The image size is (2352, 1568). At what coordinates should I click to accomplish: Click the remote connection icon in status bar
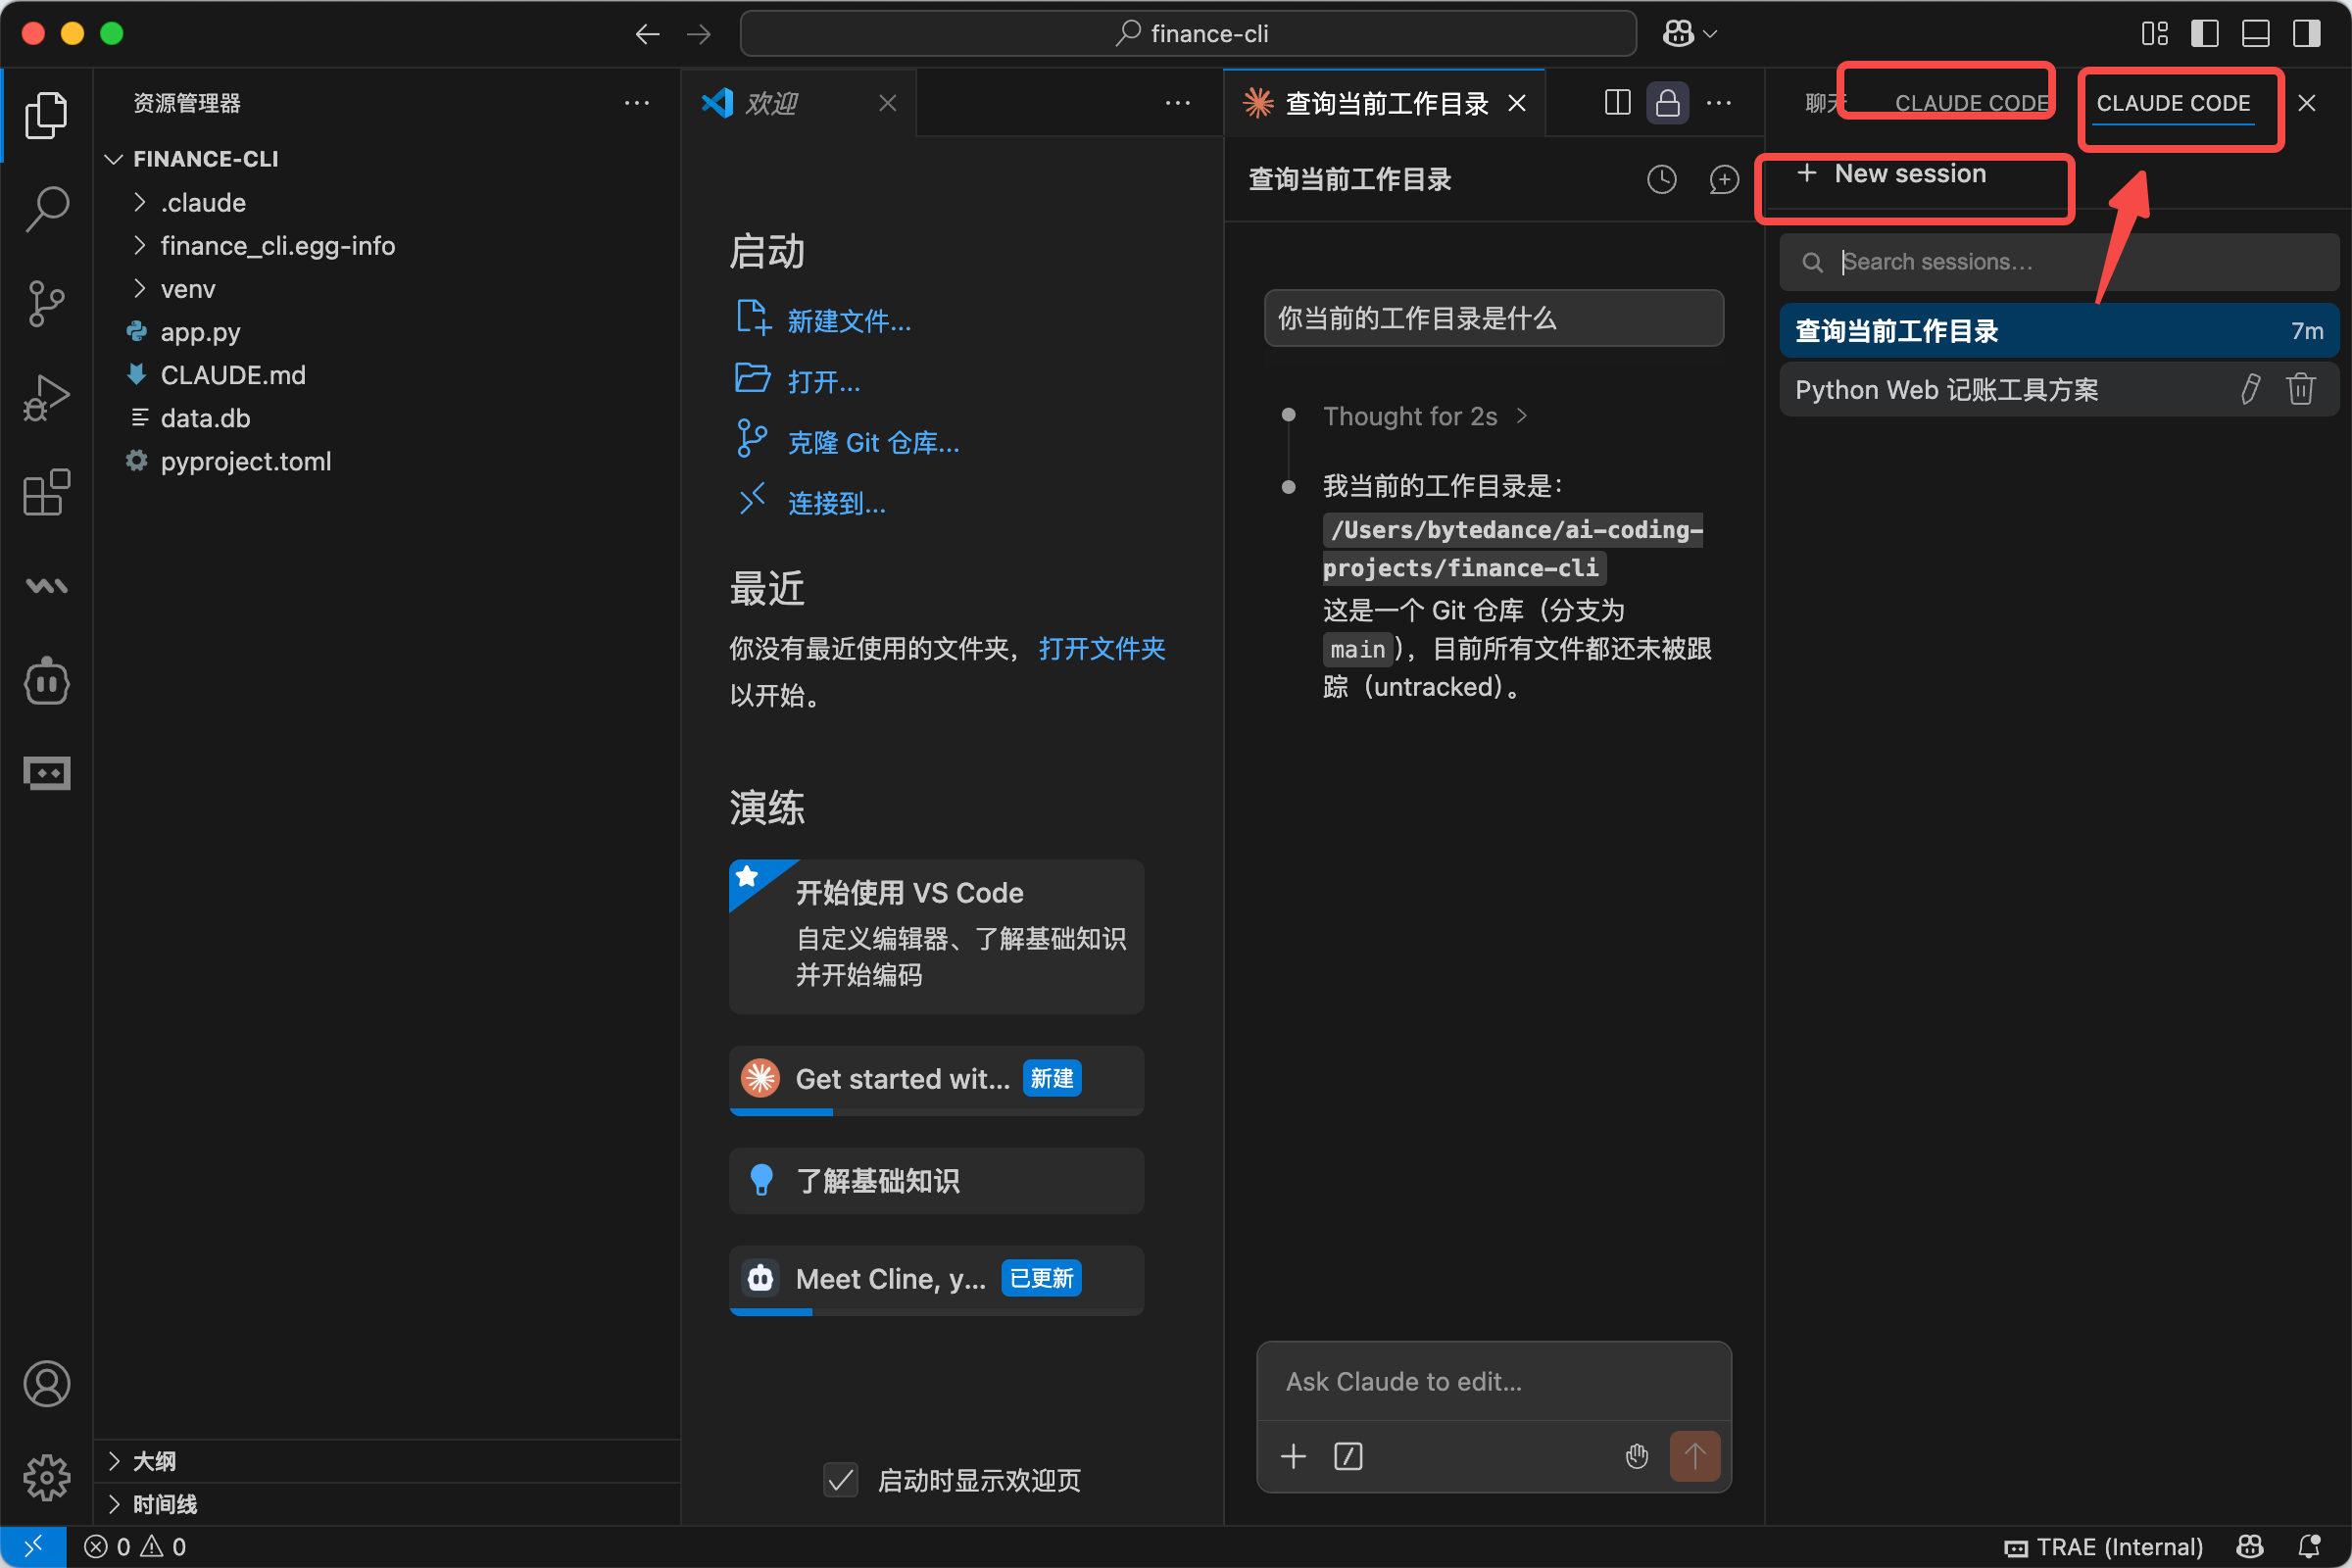point(33,1546)
